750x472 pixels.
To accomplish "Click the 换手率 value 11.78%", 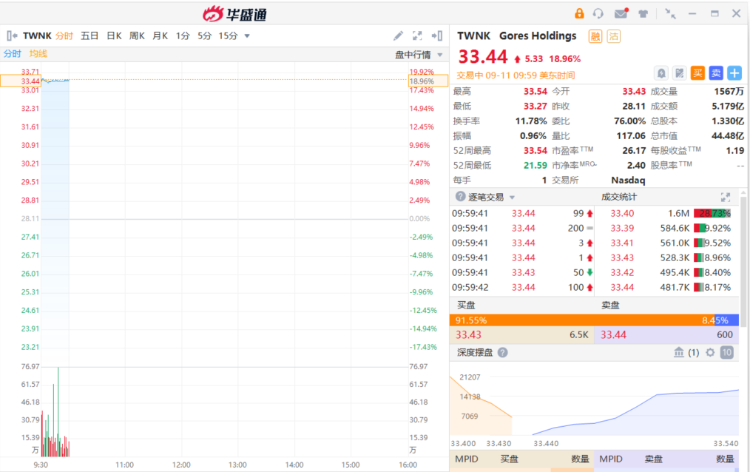I will coord(531,121).
